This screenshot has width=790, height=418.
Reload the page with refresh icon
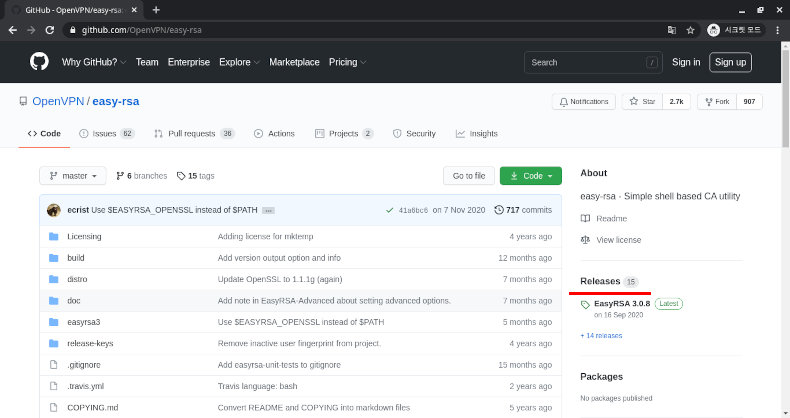click(x=49, y=30)
